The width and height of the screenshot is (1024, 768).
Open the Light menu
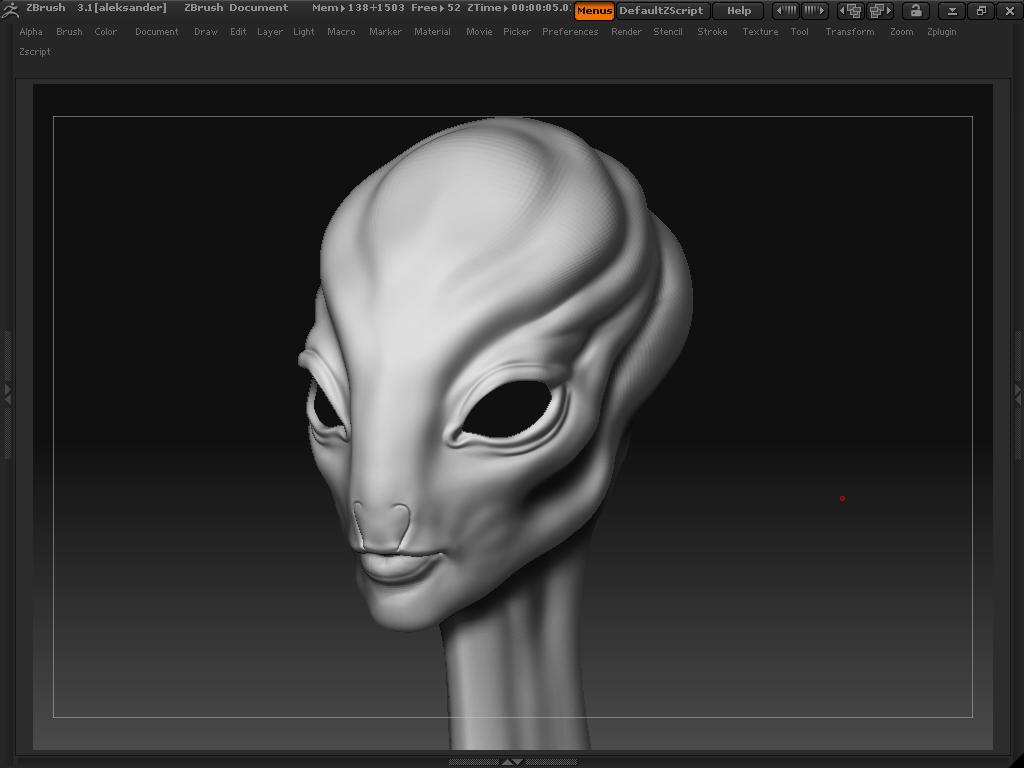click(x=304, y=31)
